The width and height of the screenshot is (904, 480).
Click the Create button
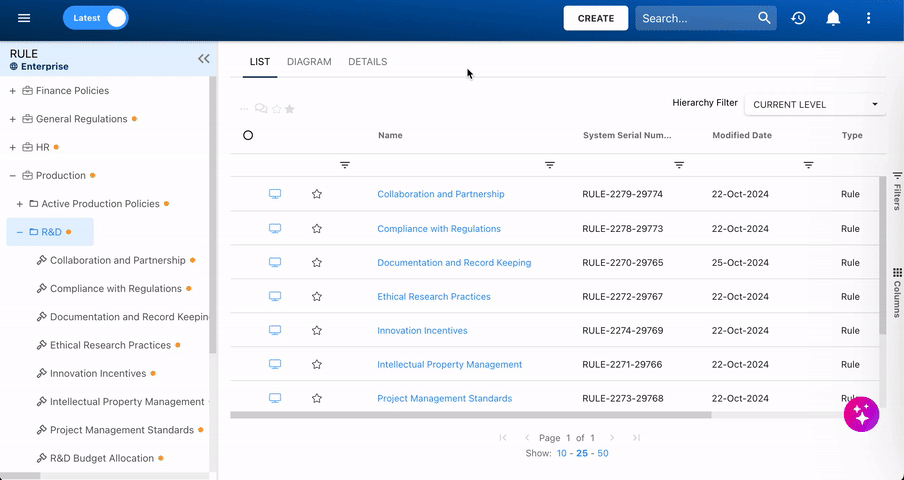(x=596, y=18)
